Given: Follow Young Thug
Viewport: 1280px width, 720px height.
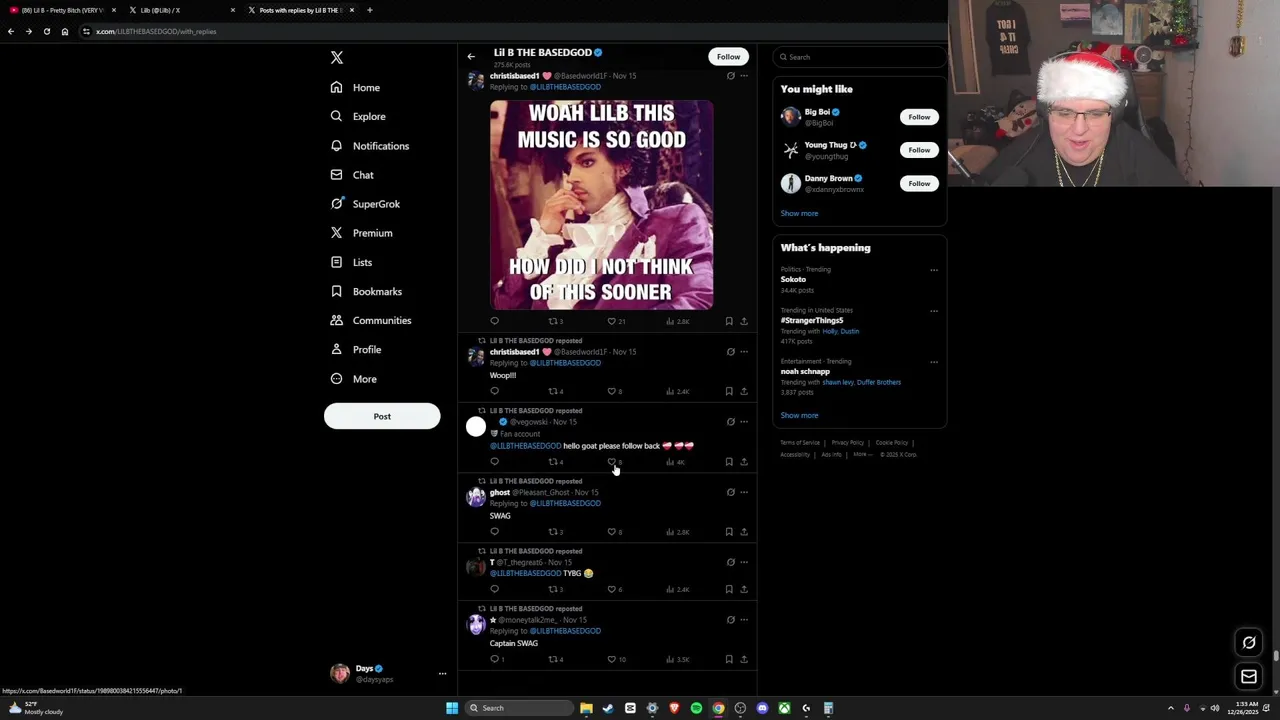Looking at the screenshot, I should pyautogui.click(x=919, y=150).
